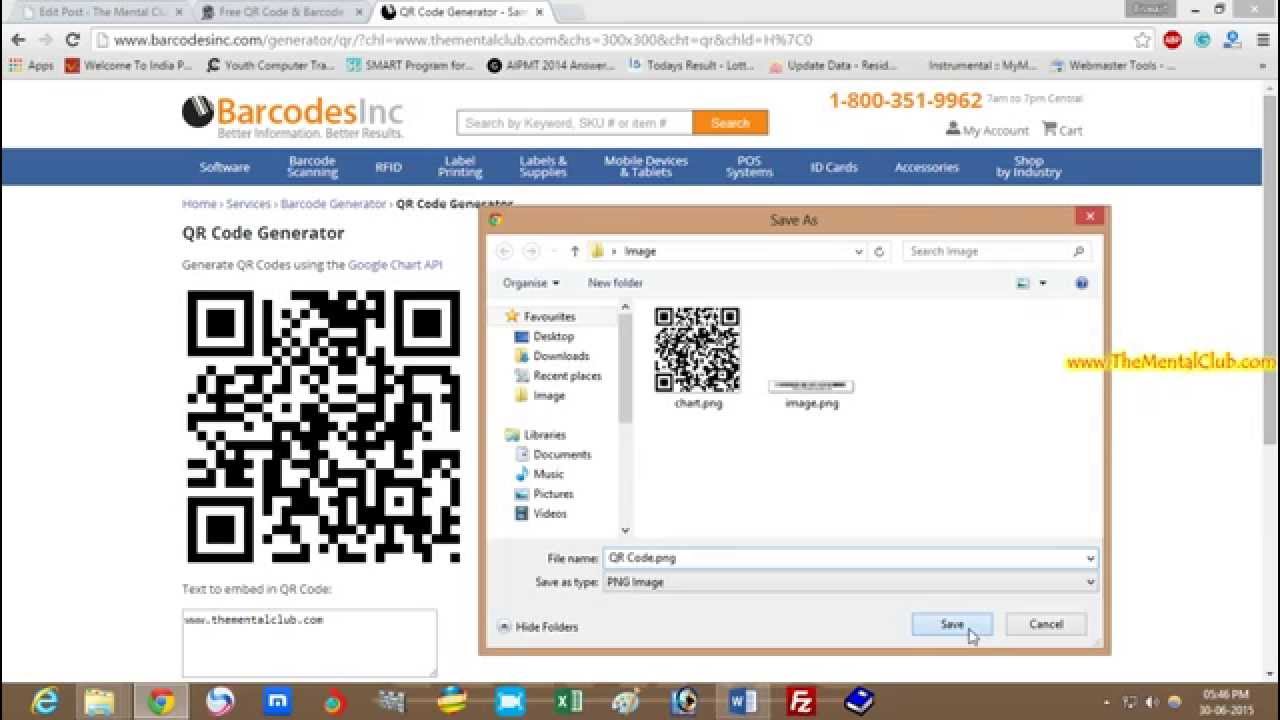
Task: Open dialog help icon
Action: 1081,283
